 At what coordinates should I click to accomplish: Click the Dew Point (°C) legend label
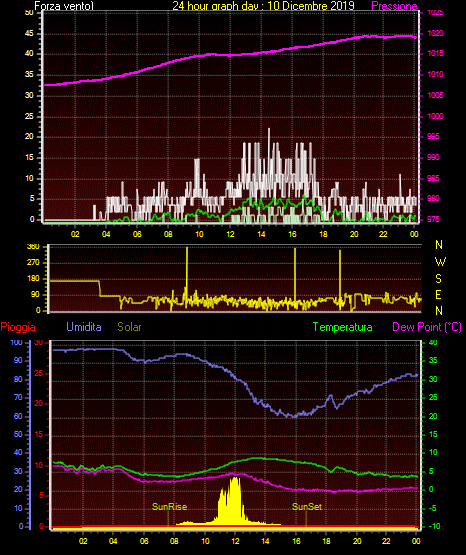coord(427,327)
